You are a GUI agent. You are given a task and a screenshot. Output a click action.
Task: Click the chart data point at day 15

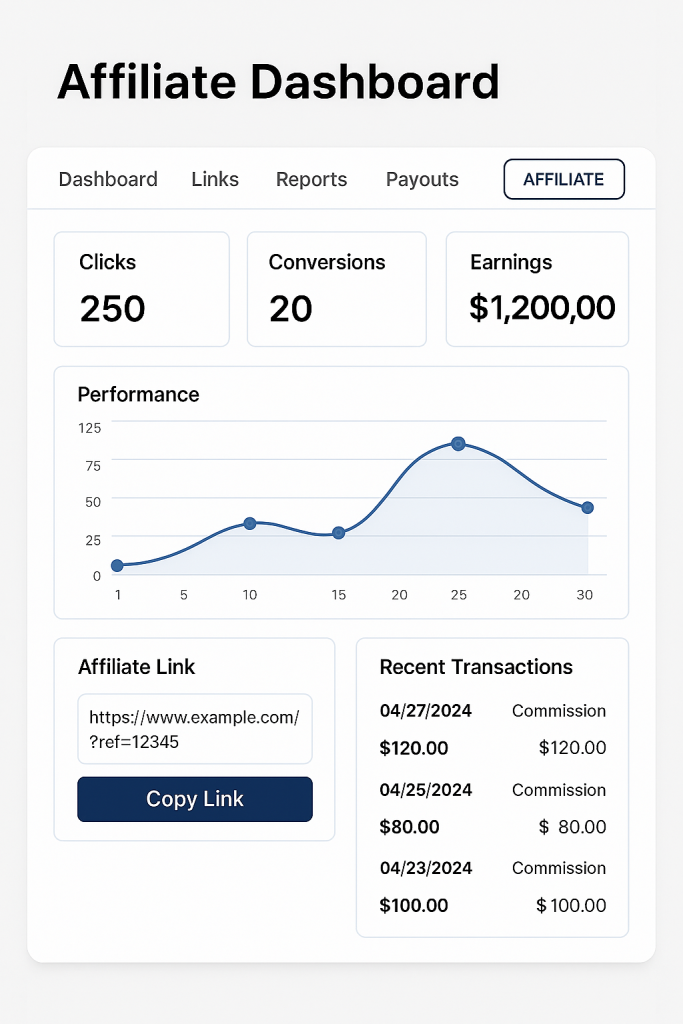point(339,533)
